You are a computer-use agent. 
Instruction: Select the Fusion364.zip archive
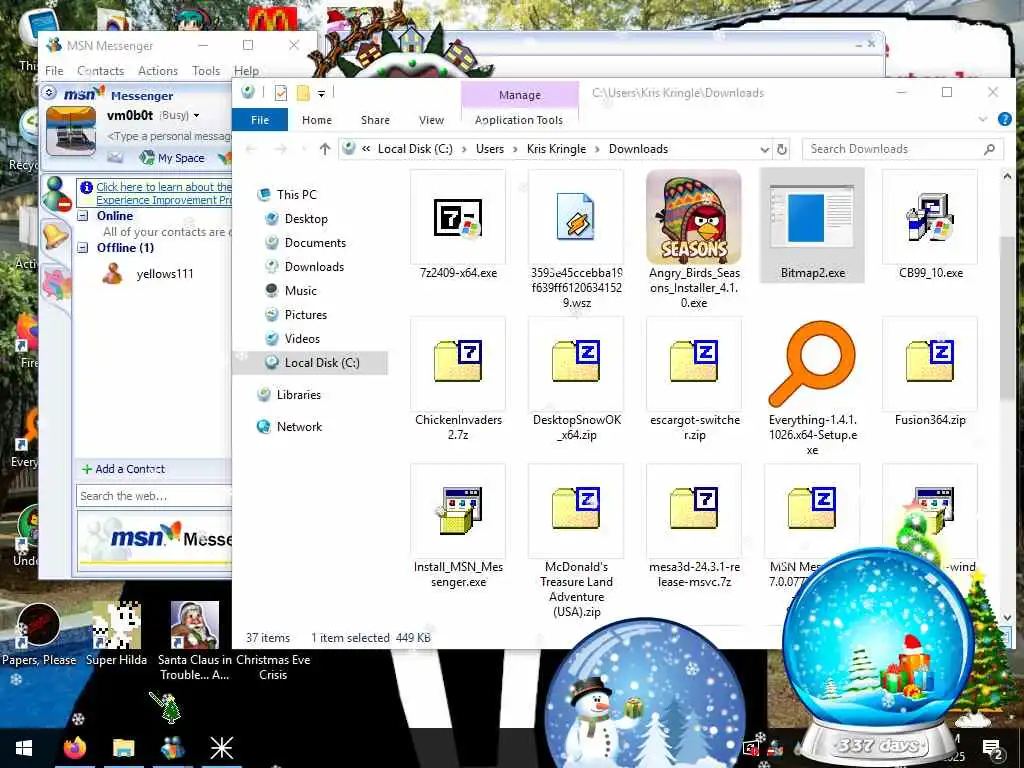930,372
